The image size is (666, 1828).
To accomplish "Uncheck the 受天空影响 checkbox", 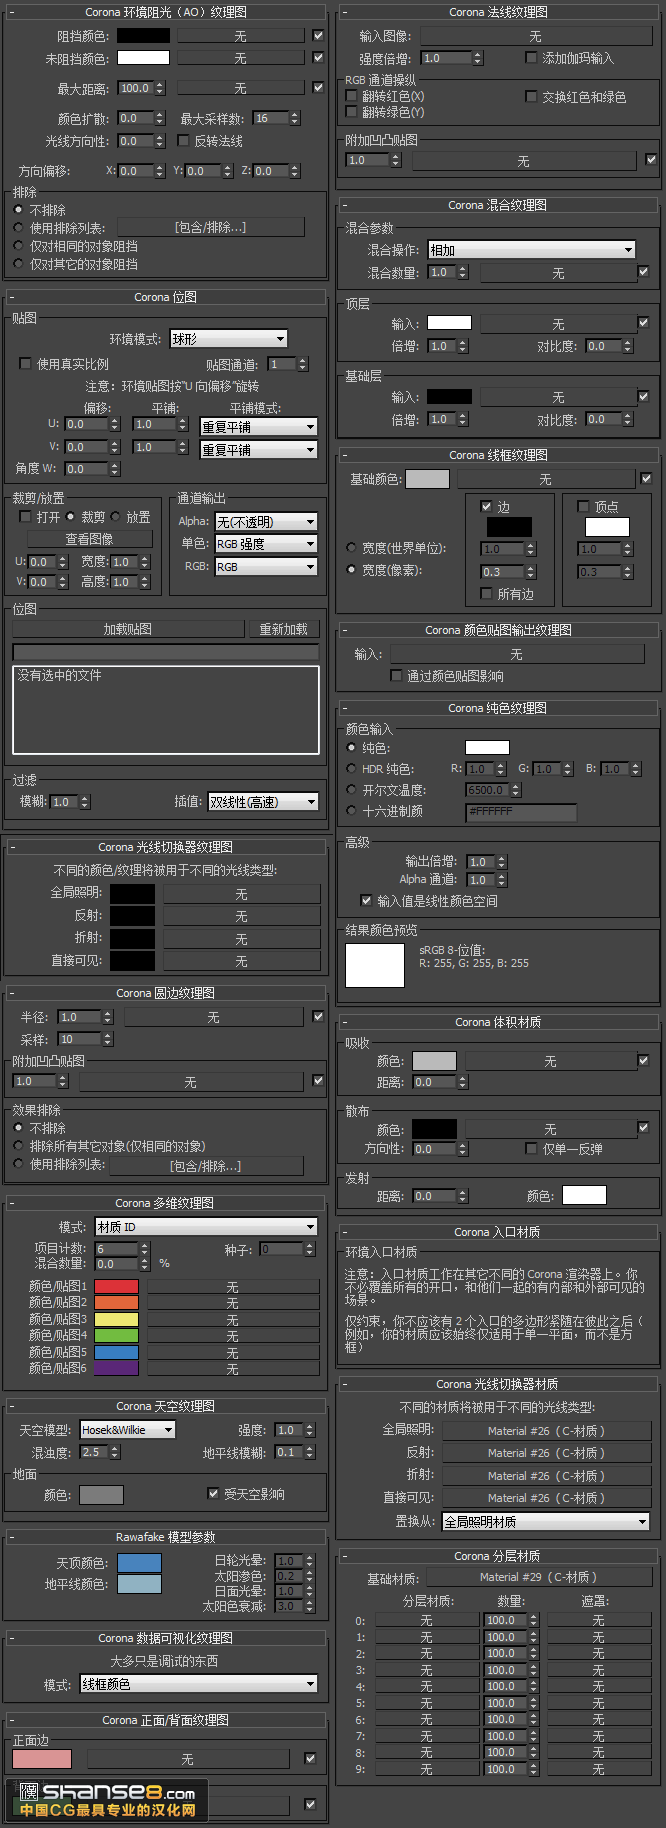I will 213,1494.
